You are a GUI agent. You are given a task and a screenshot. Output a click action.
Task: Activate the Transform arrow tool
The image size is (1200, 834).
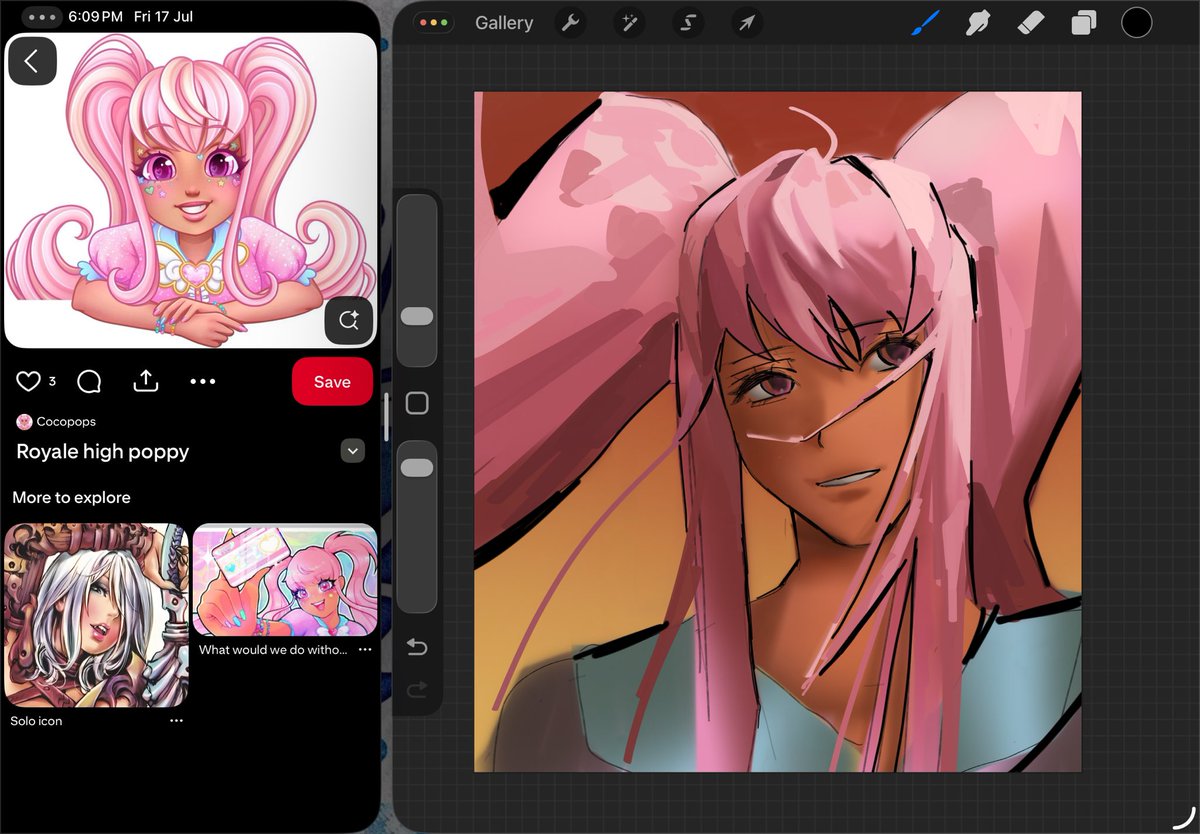point(746,23)
